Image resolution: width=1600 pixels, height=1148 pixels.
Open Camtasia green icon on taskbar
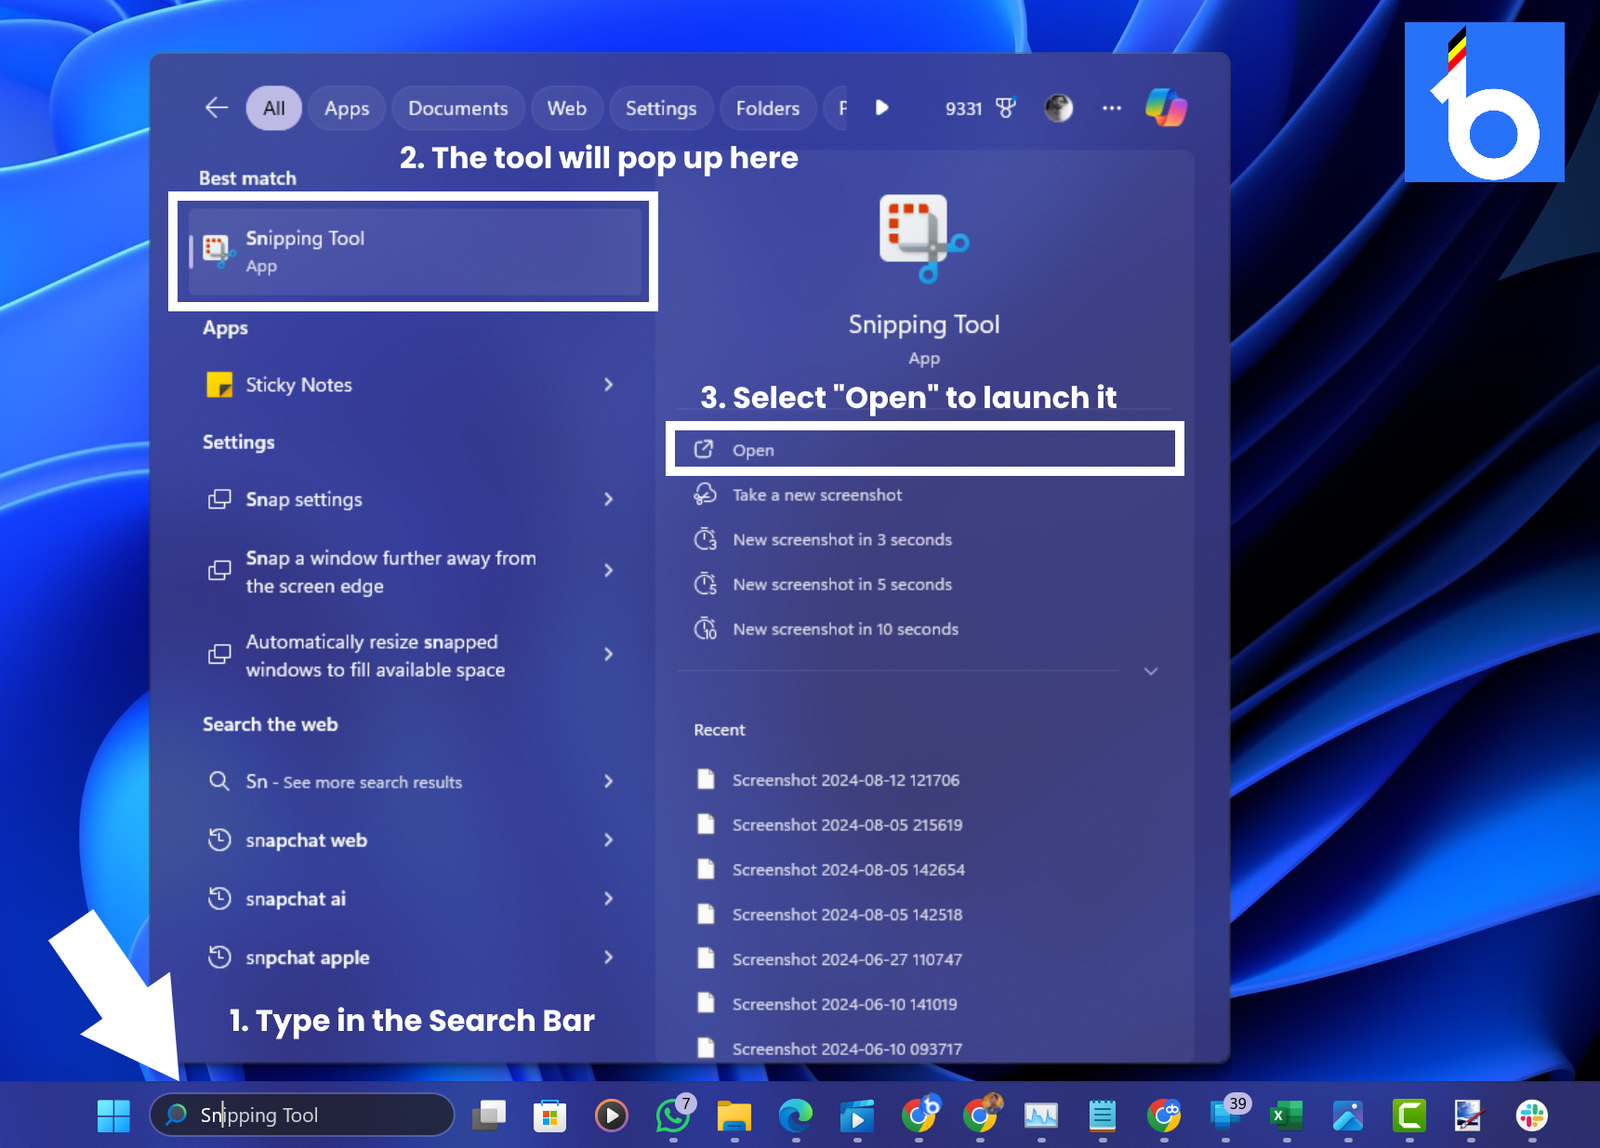point(1409,1115)
